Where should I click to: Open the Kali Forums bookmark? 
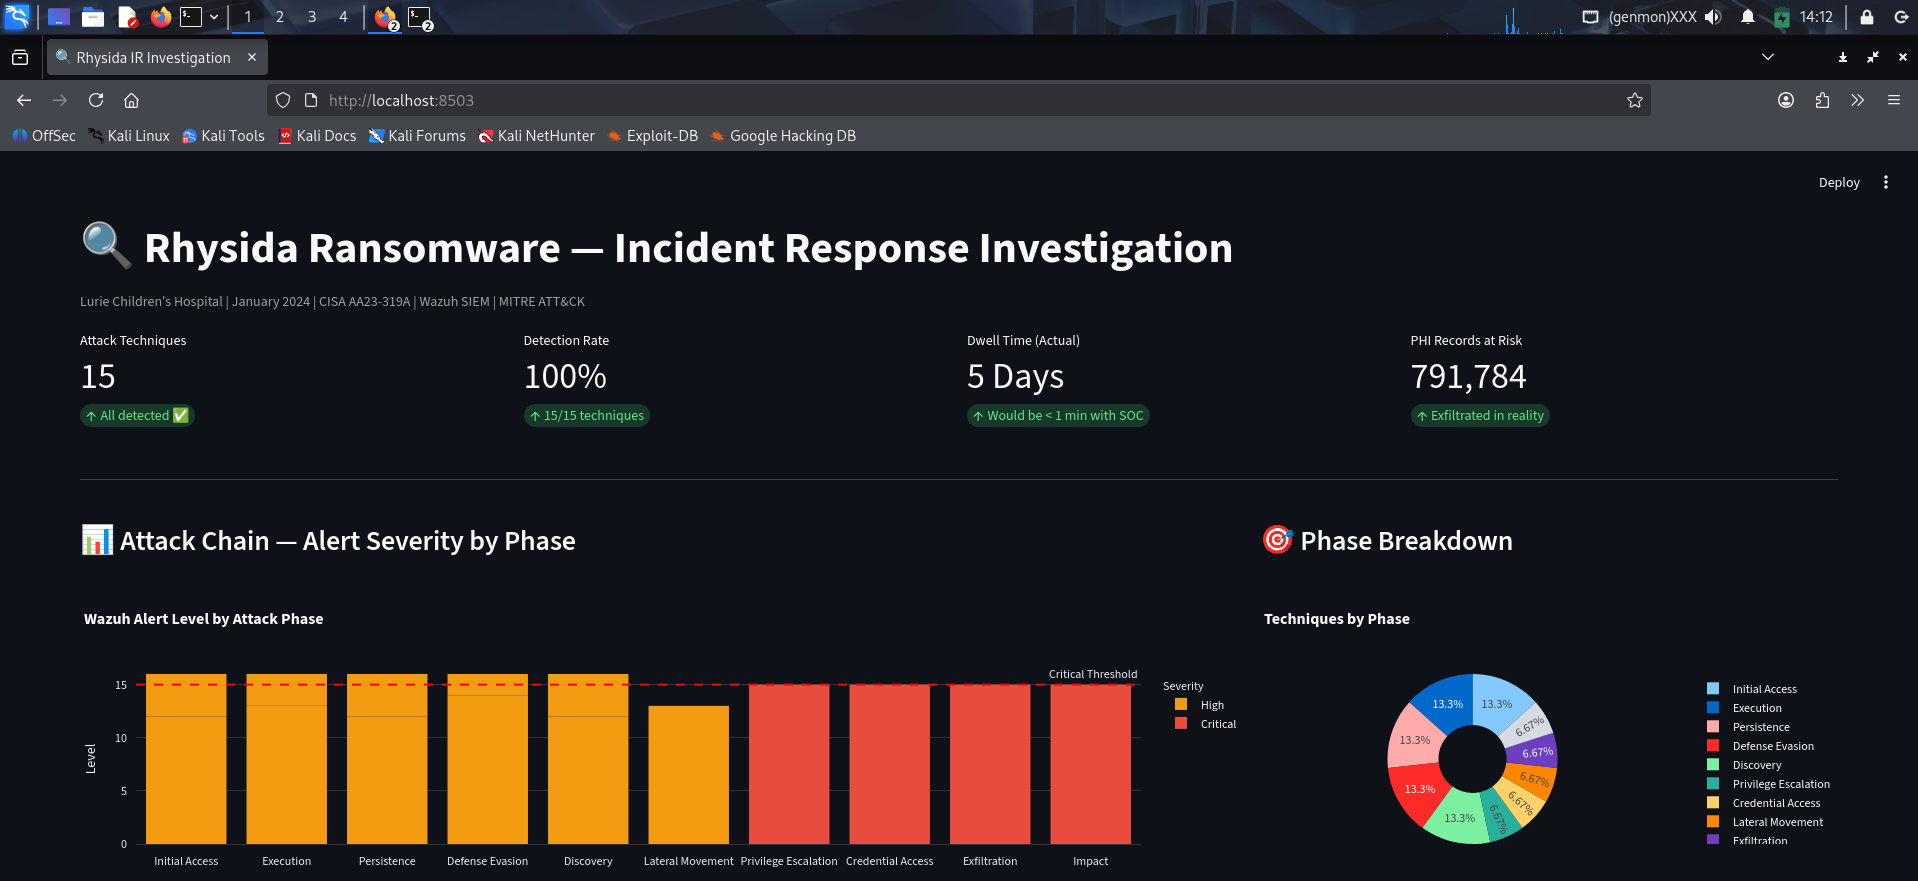point(417,136)
